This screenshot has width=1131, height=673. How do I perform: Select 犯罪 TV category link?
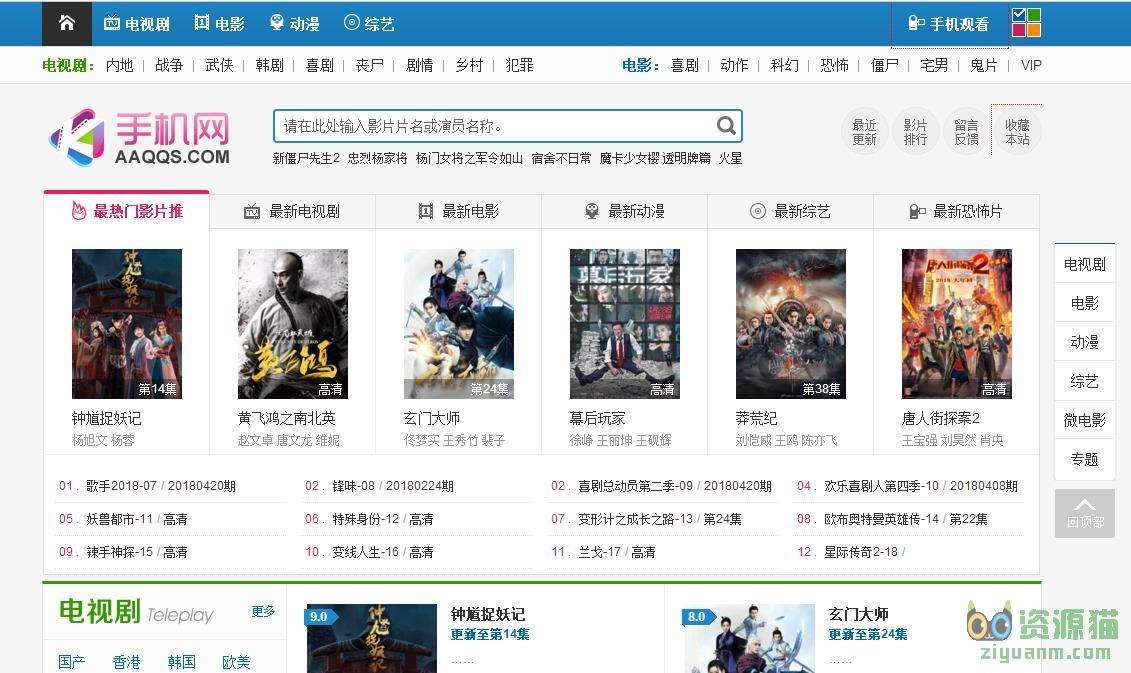click(x=519, y=65)
